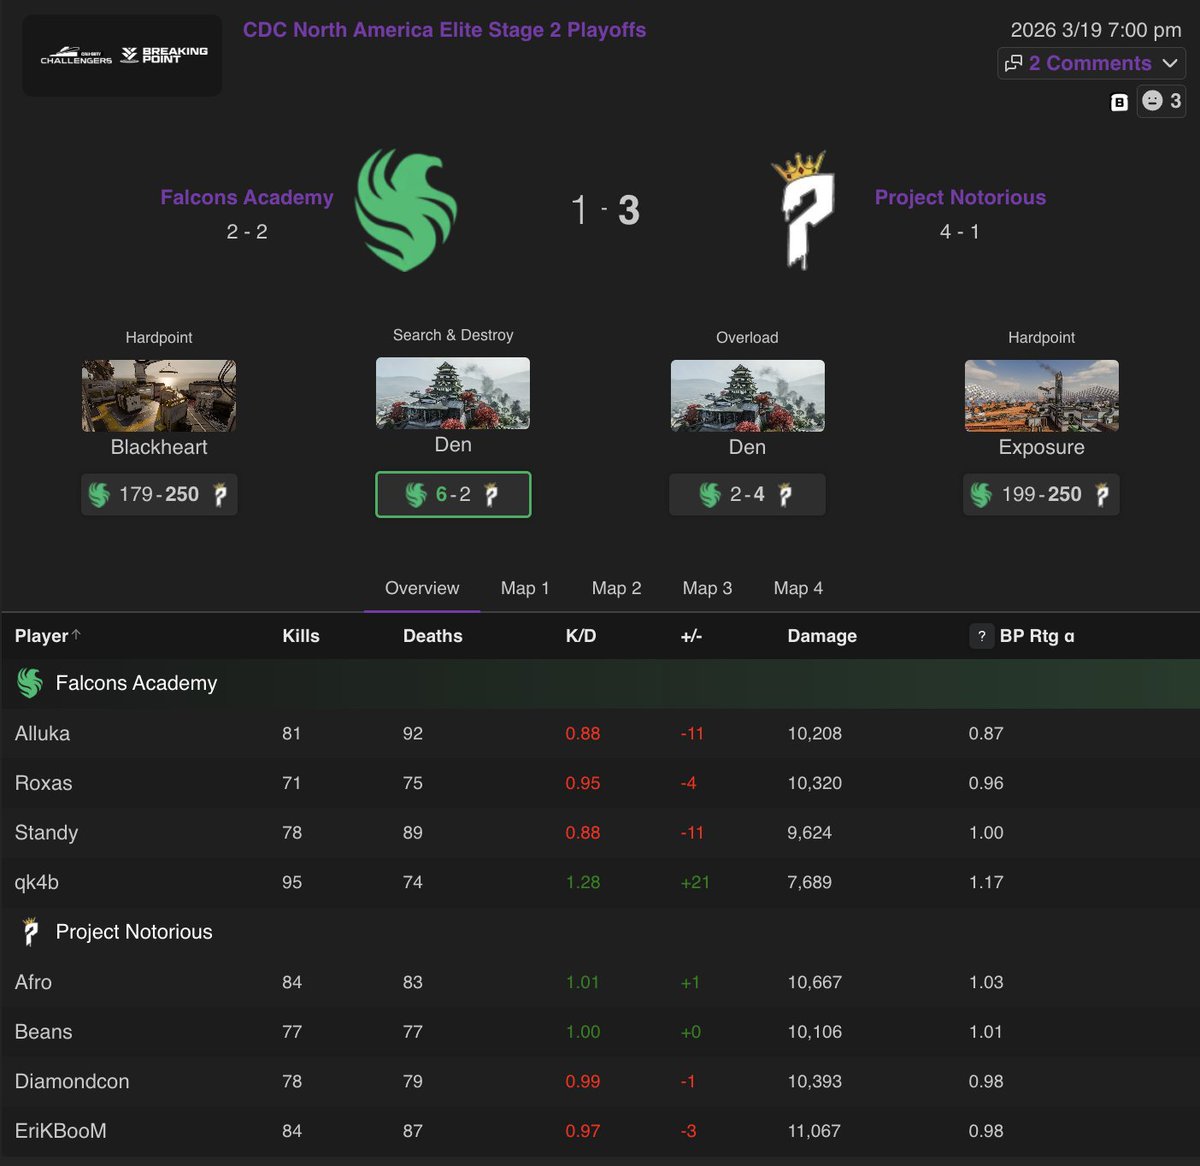Screen dimensions: 1200x1166
Task: Sort table by Damage column
Action: click(822, 636)
